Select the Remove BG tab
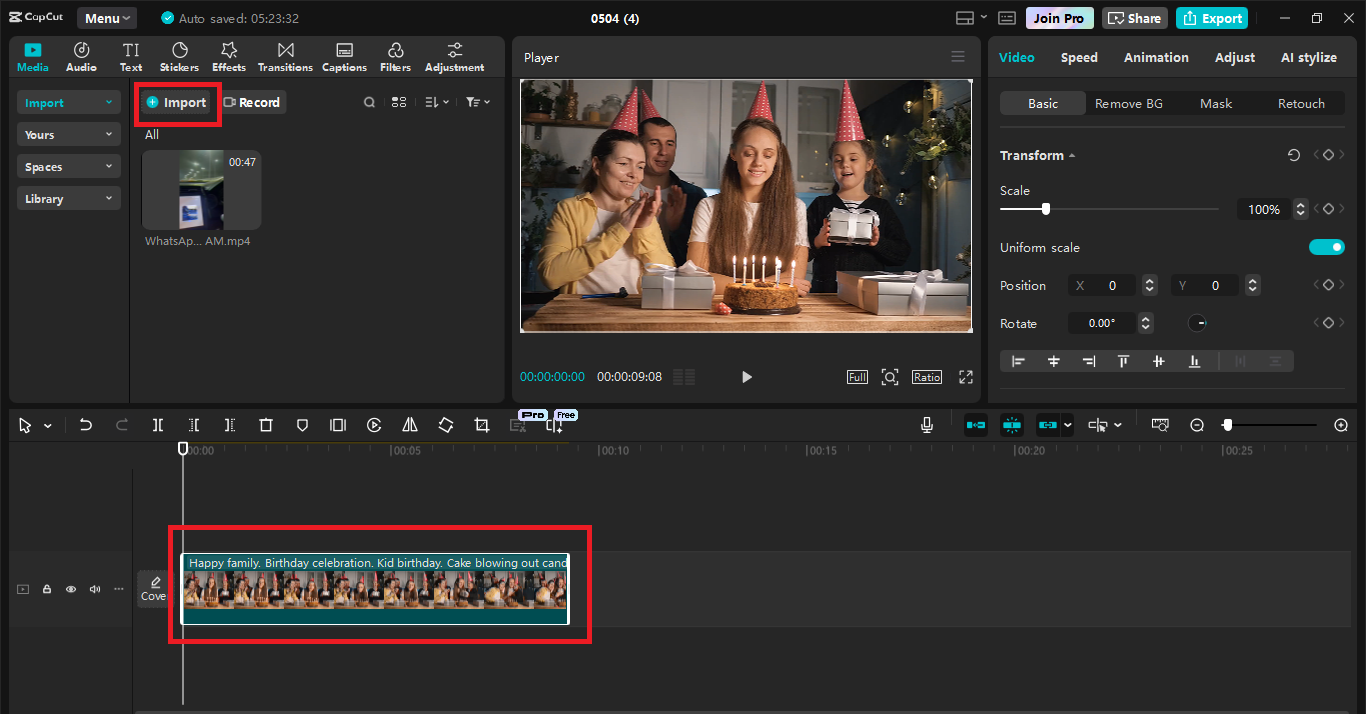The height and width of the screenshot is (714, 1366). (x=1129, y=103)
